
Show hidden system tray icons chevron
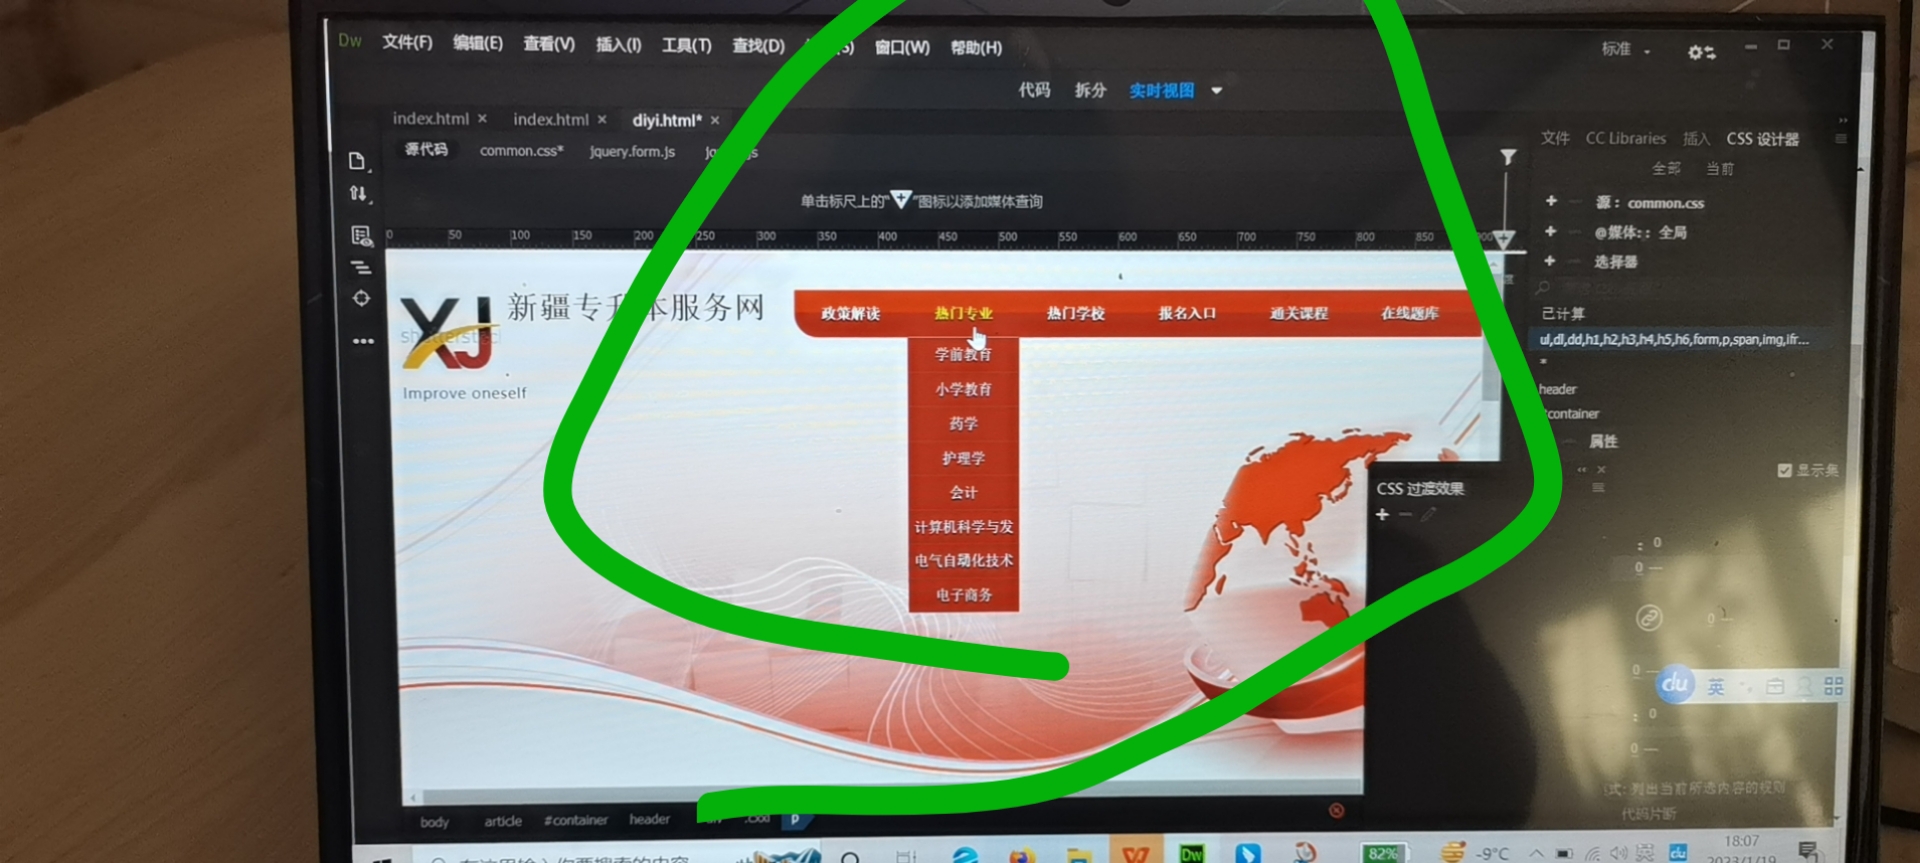coord(1535,853)
